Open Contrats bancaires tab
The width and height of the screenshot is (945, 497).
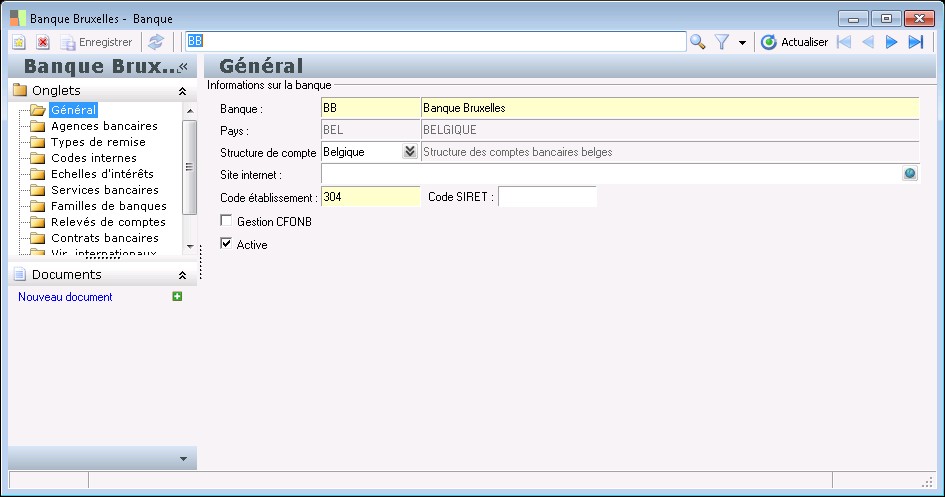tap(104, 238)
